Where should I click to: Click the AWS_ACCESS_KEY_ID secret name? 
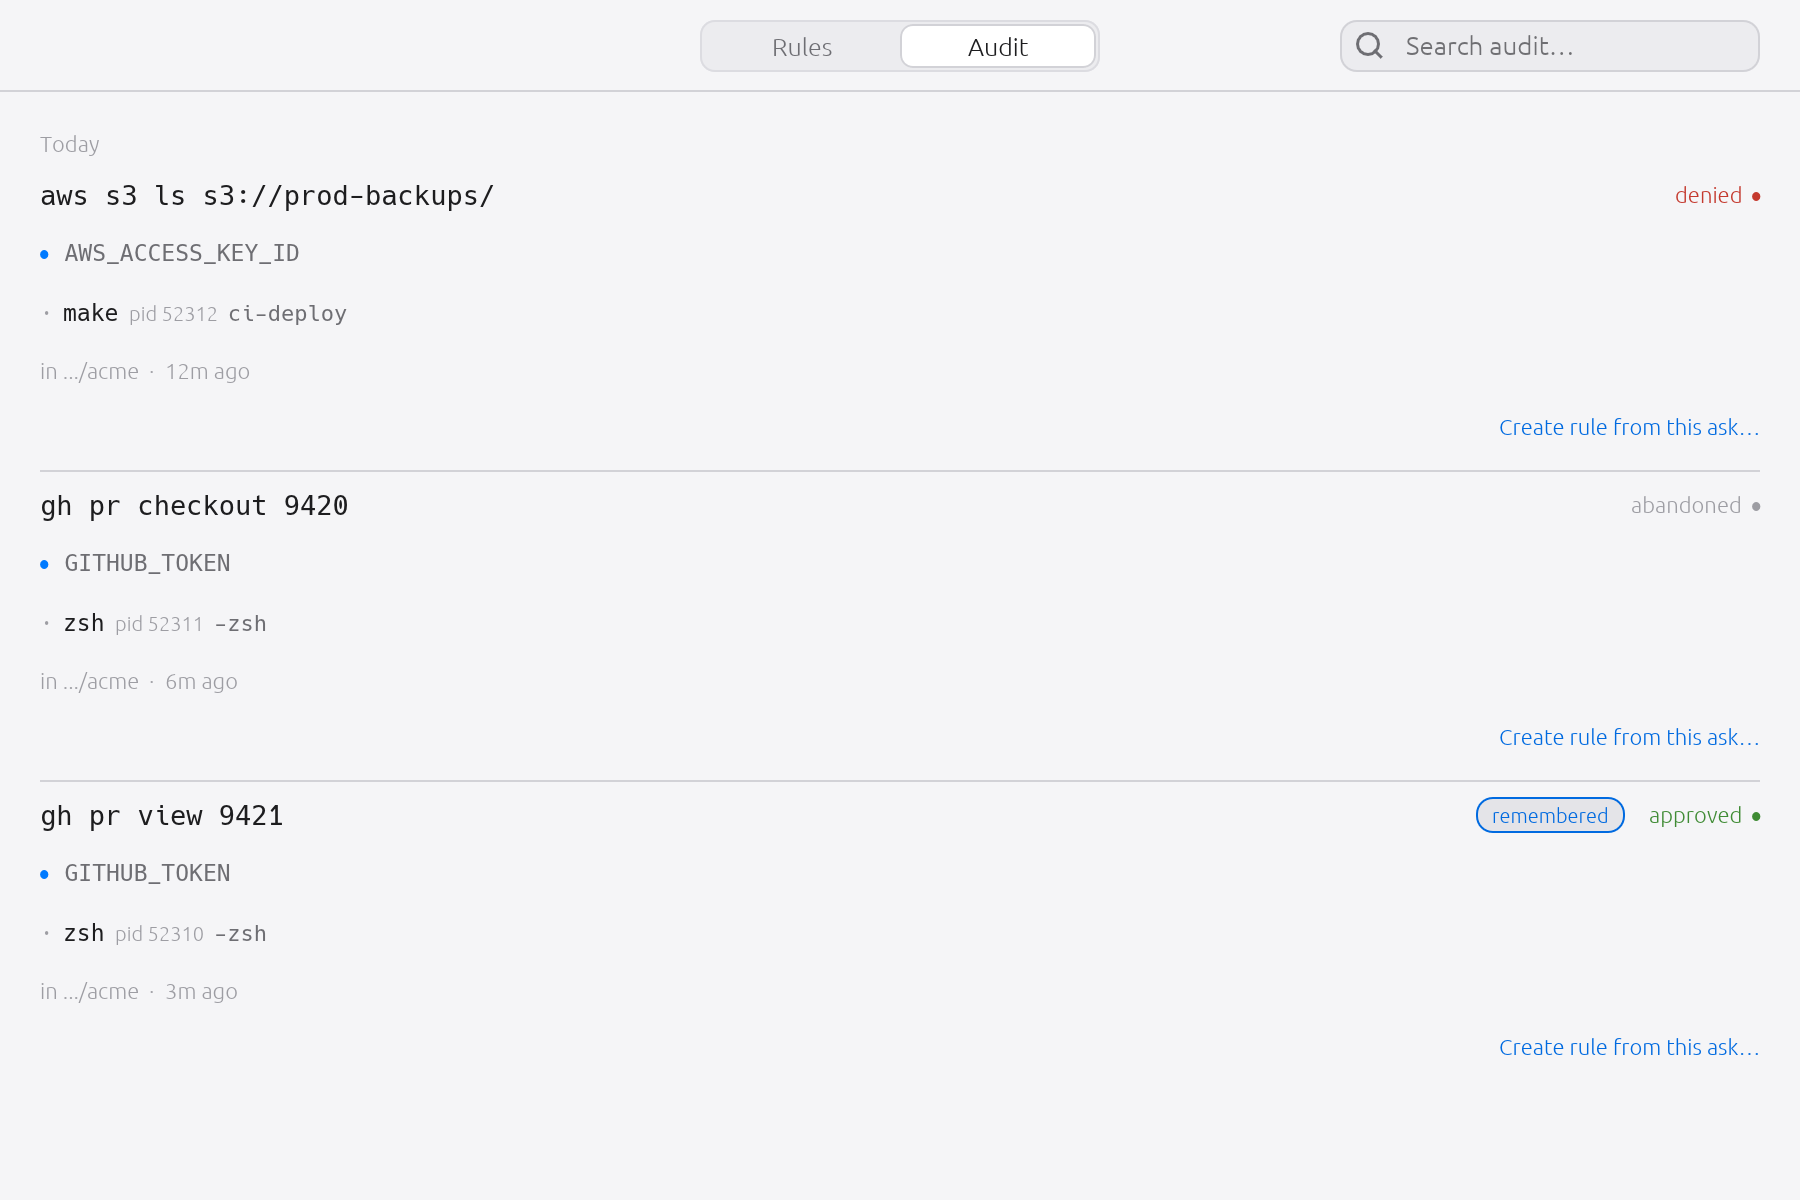click(x=182, y=253)
